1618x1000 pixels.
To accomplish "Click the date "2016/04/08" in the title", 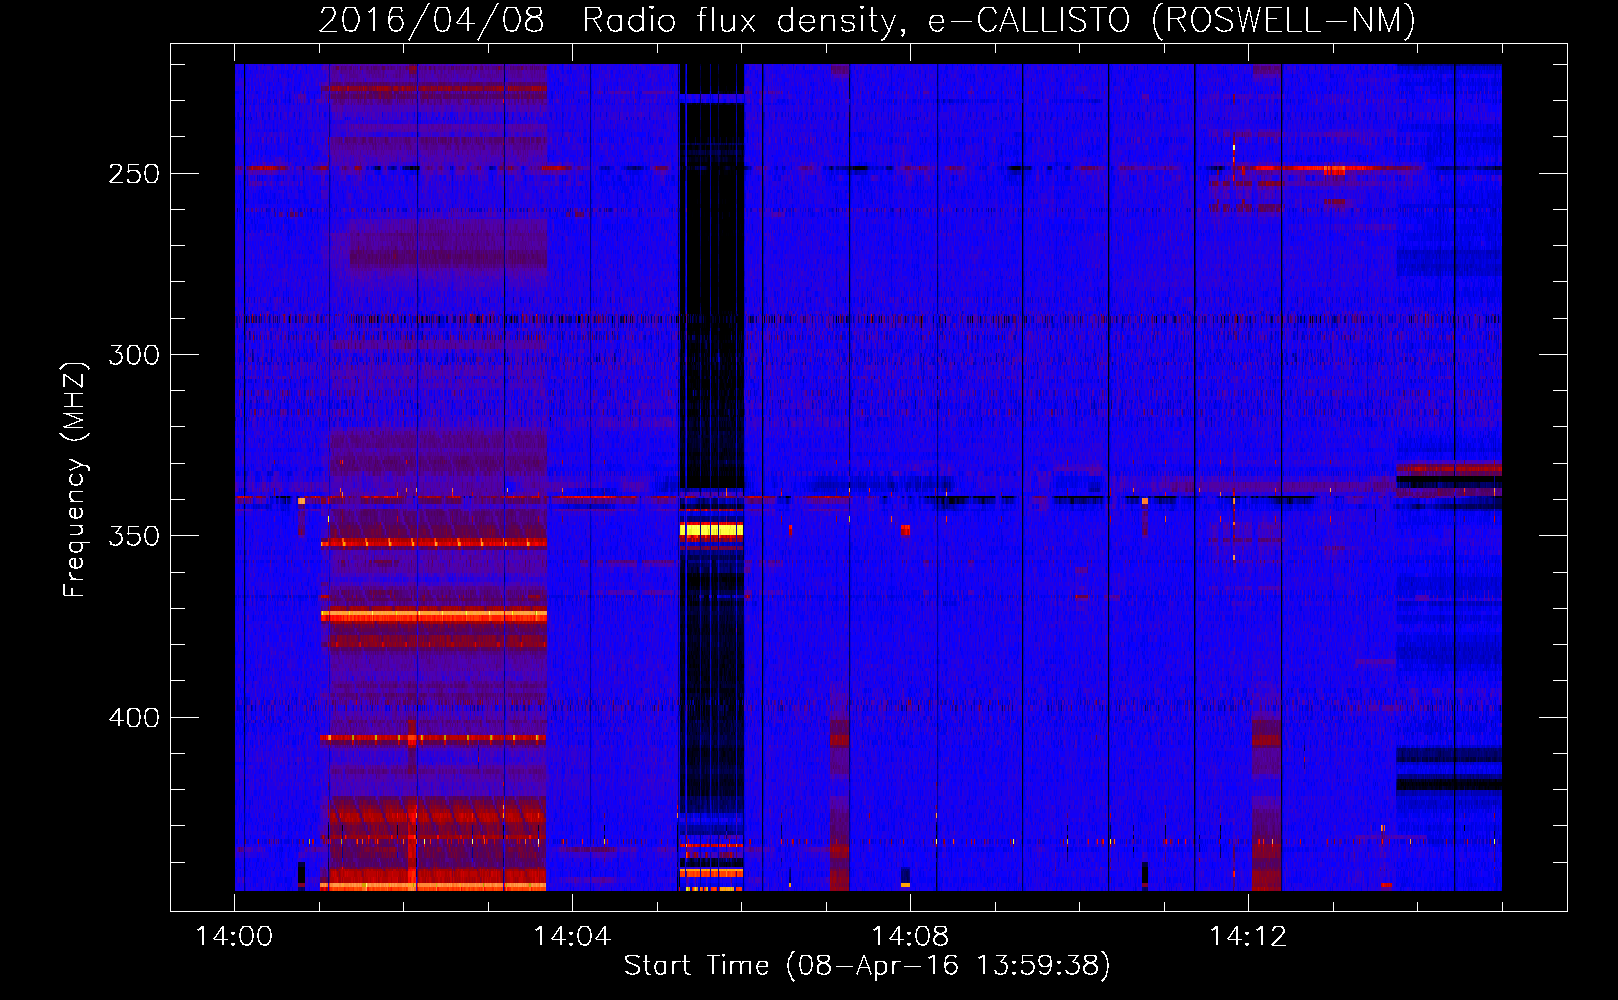I will click(x=431, y=20).
